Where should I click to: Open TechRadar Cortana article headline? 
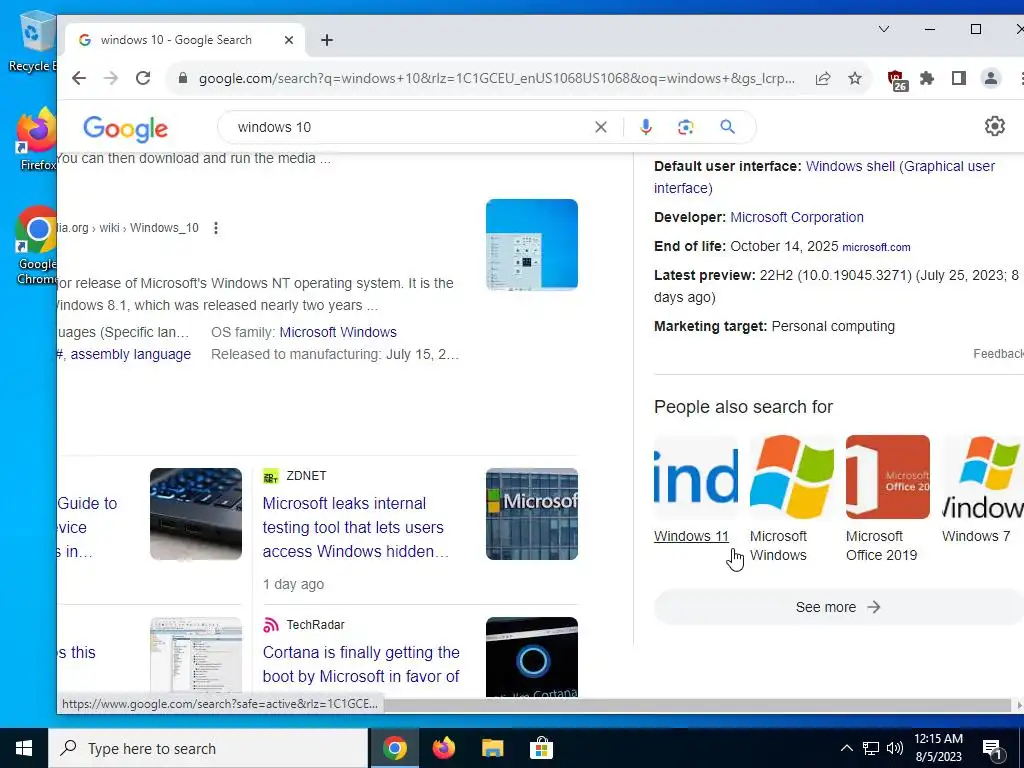point(361,664)
